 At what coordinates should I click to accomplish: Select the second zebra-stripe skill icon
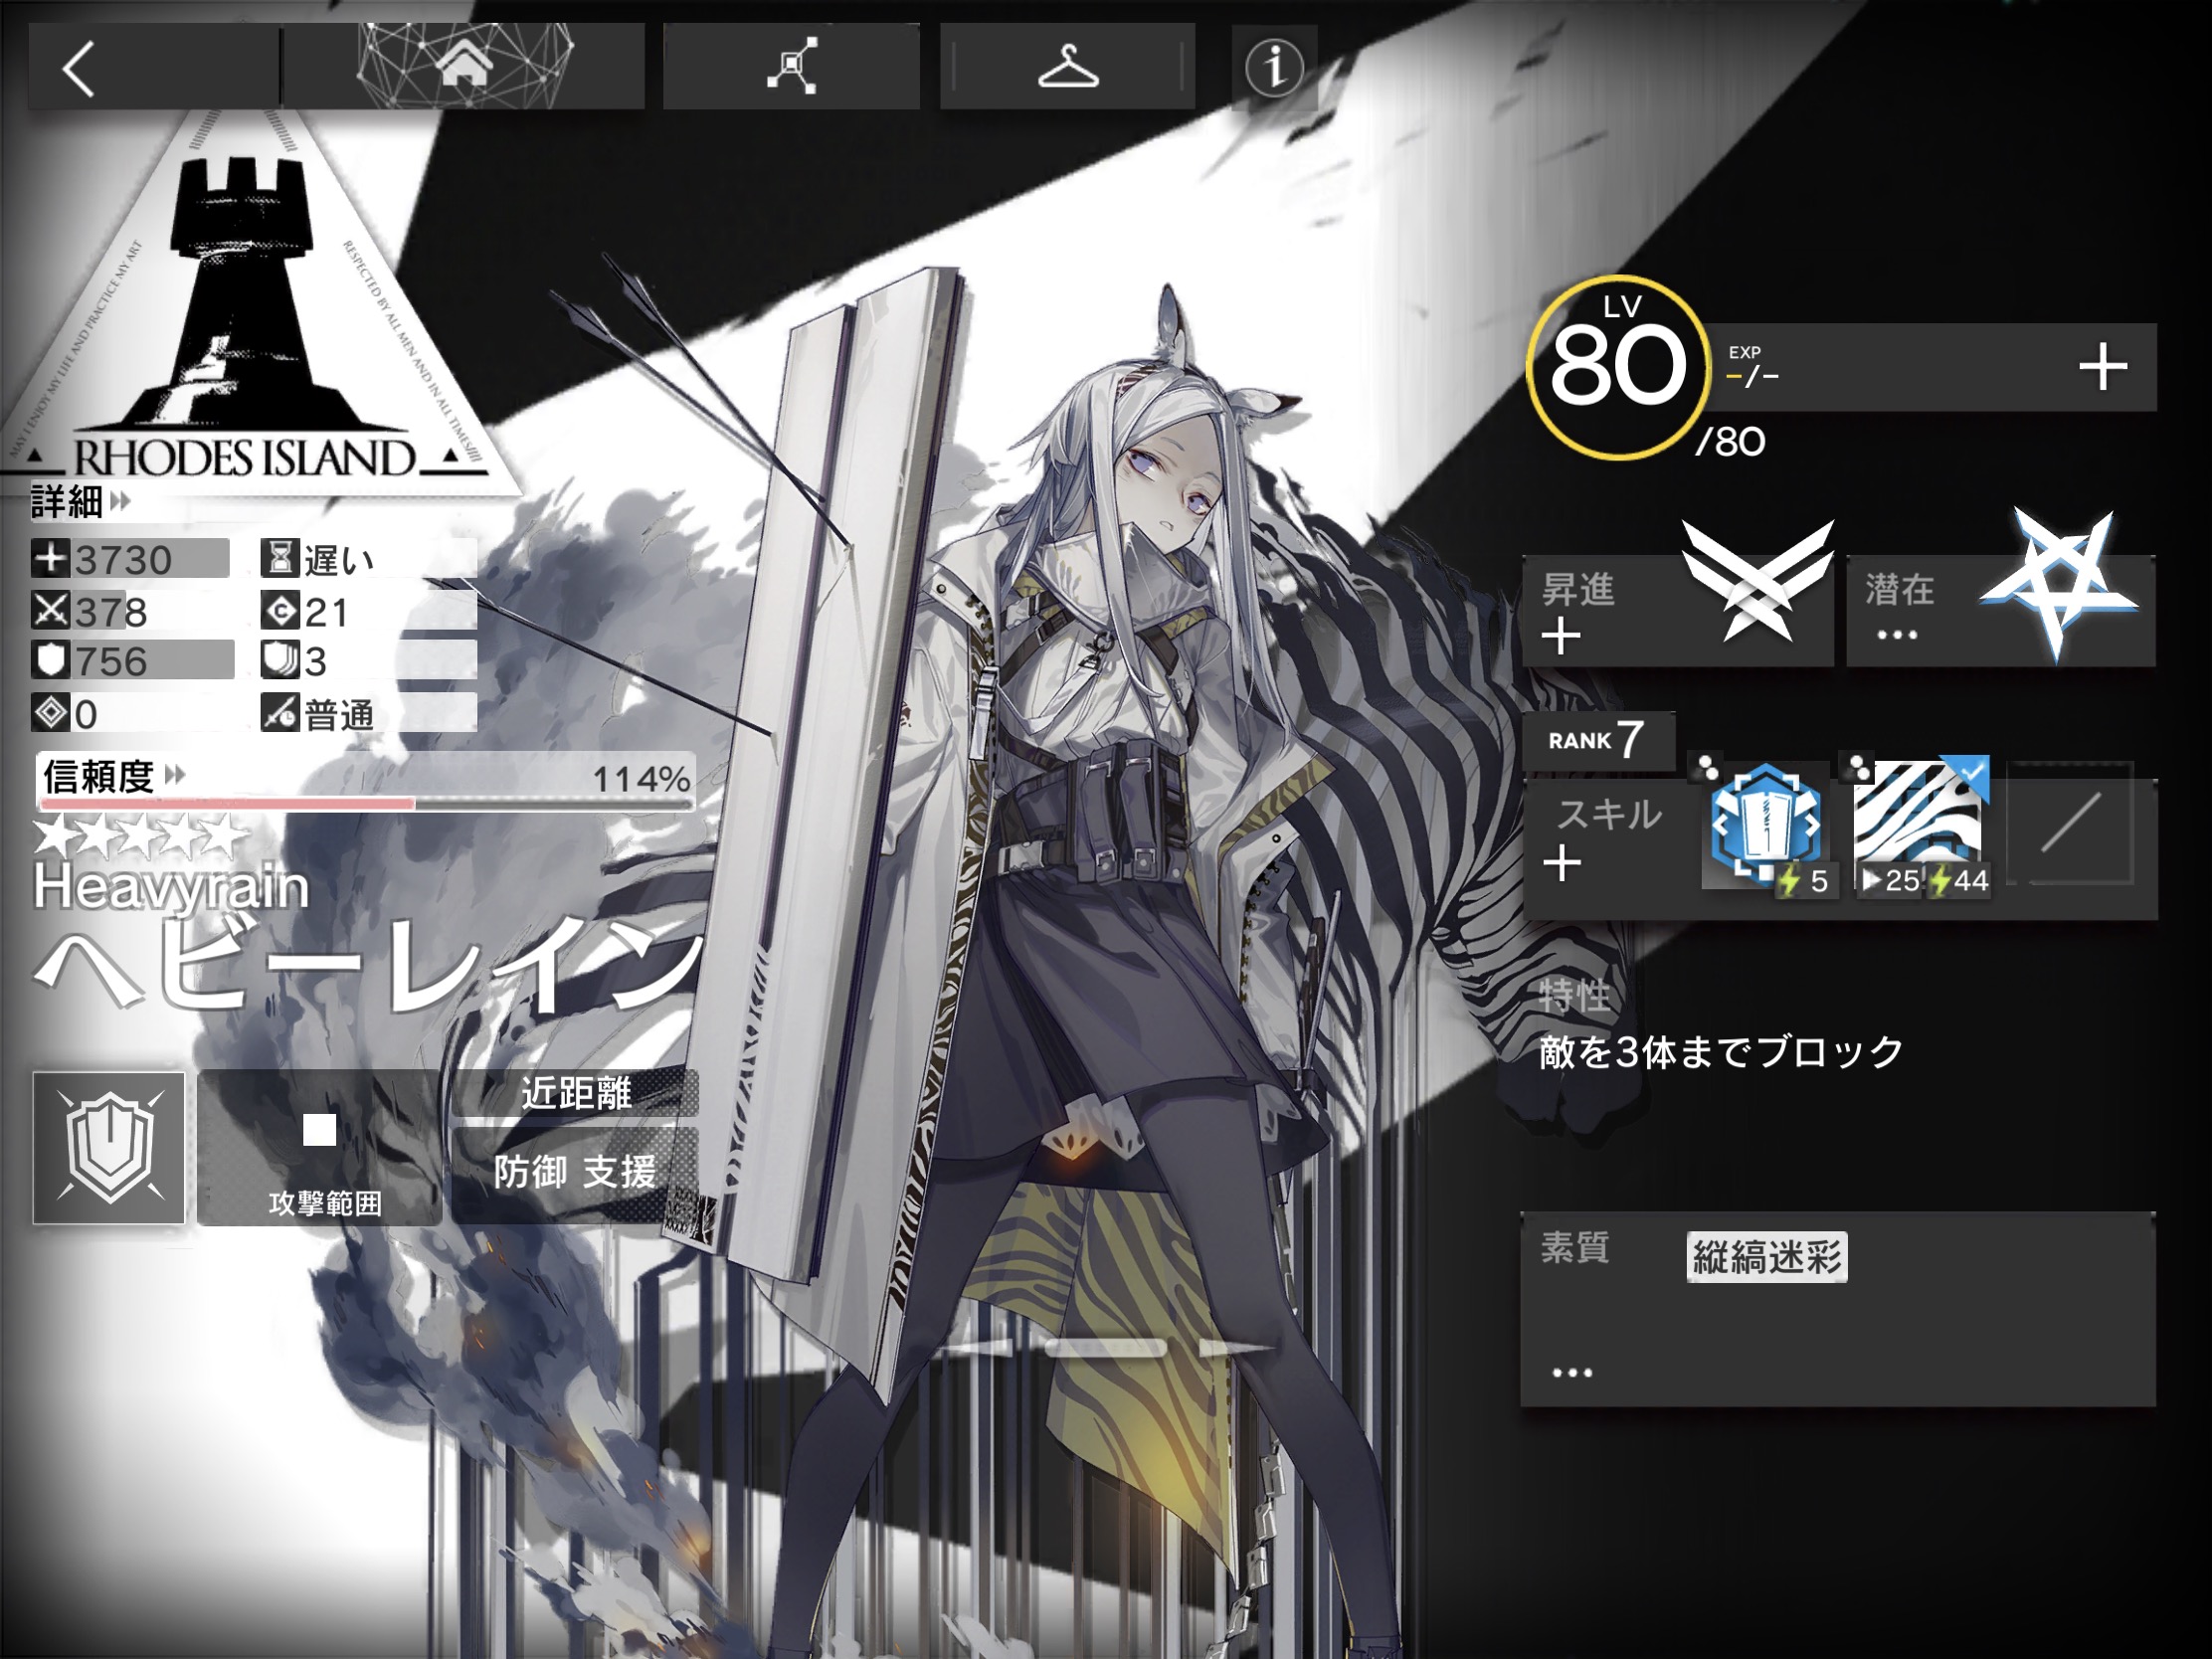click(x=1922, y=828)
